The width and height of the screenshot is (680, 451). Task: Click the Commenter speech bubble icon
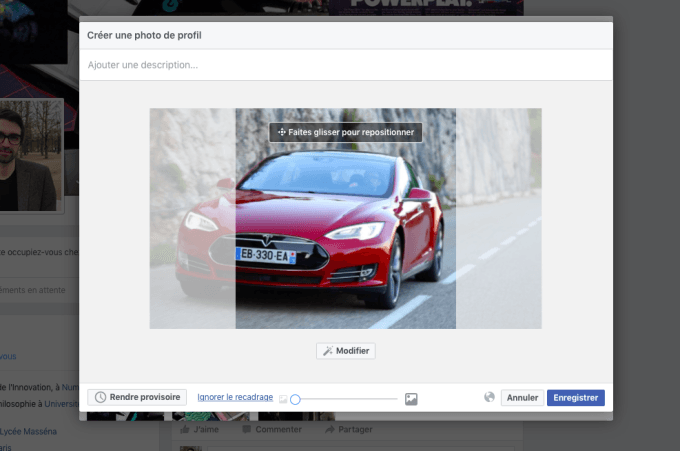coord(246,429)
